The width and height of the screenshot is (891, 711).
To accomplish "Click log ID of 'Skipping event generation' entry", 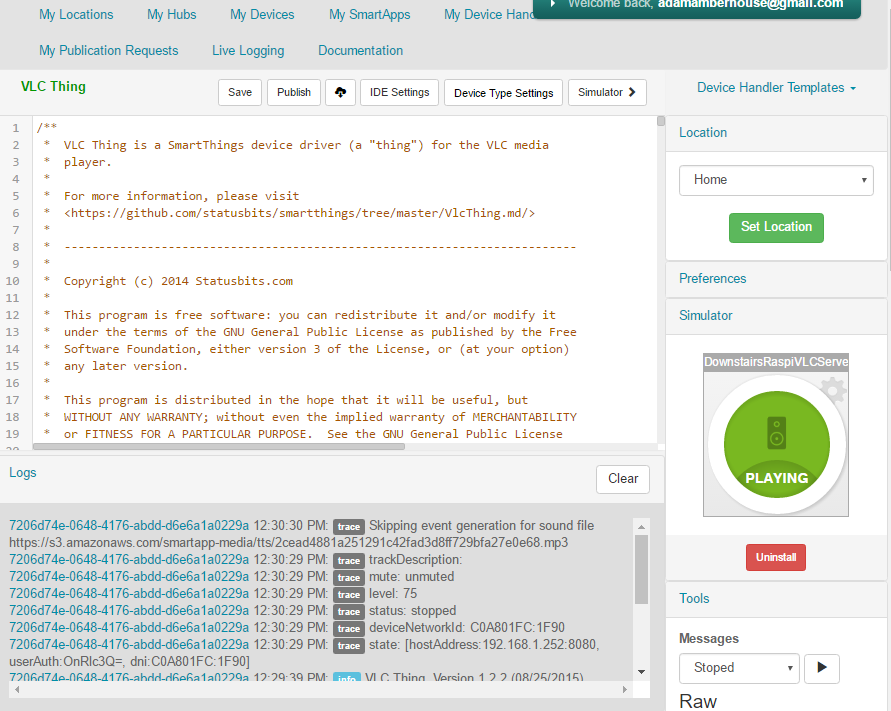I will (129, 526).
